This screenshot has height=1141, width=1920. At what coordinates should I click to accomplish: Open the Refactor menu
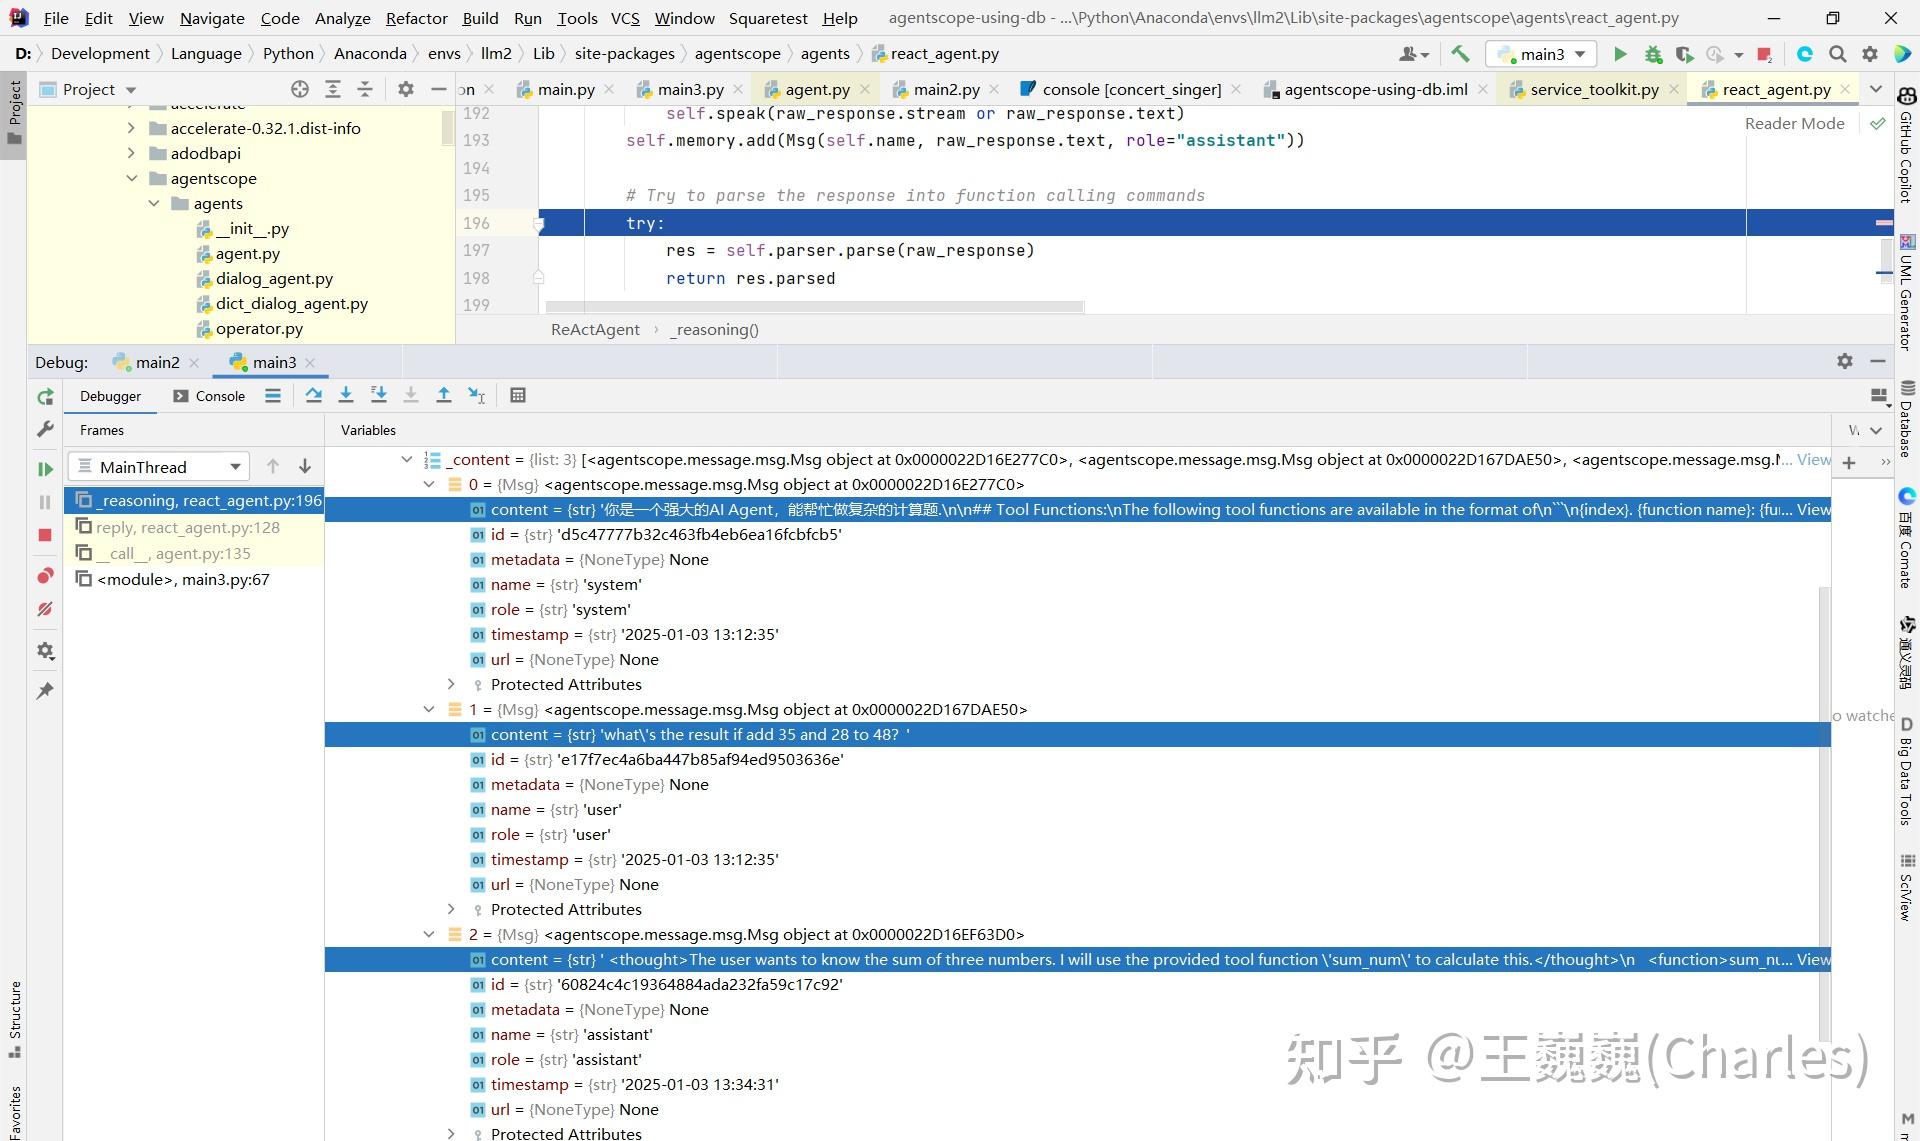416,17
